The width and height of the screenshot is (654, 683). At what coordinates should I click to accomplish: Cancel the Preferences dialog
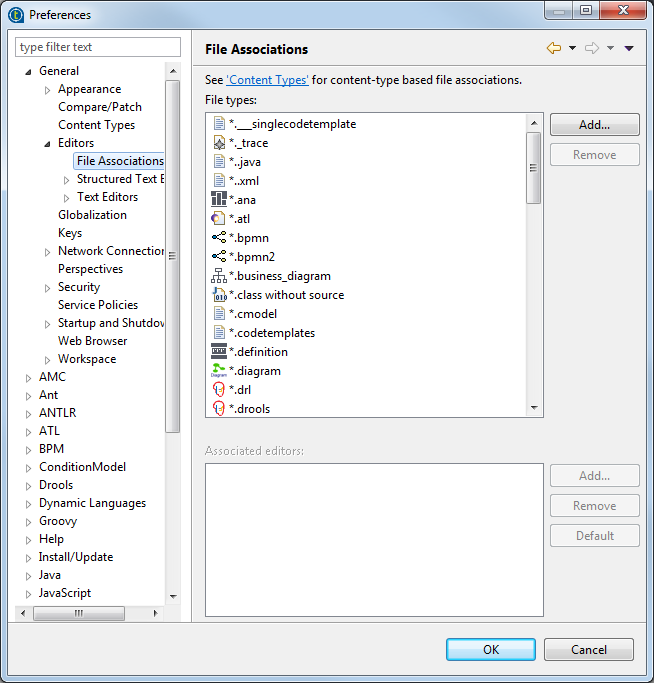pos(589,649)
